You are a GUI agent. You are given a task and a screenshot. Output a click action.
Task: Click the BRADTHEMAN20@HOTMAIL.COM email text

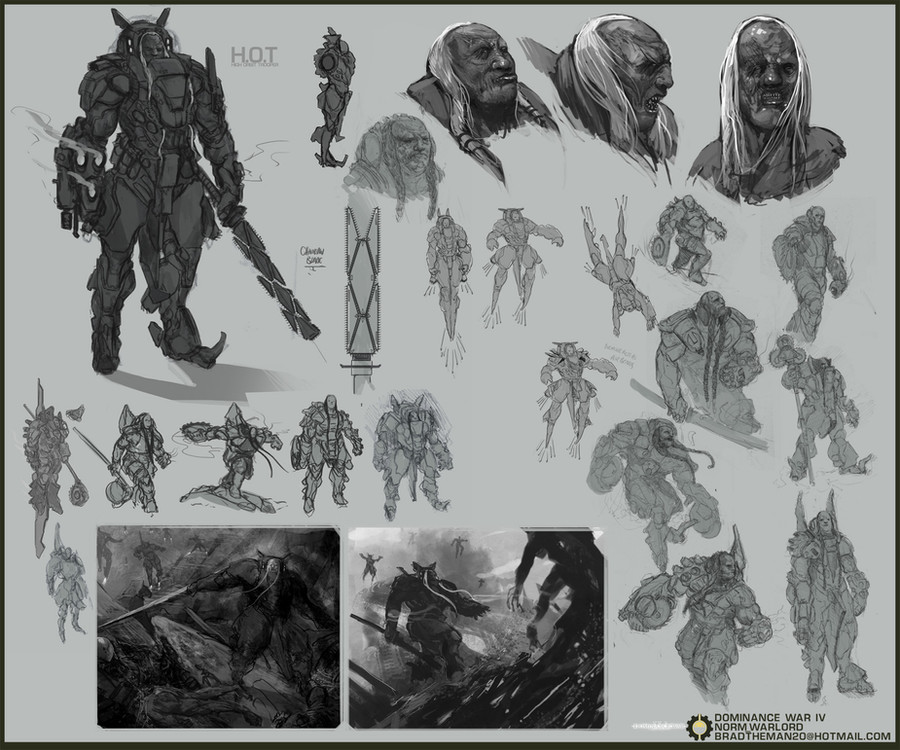point(802,736)
